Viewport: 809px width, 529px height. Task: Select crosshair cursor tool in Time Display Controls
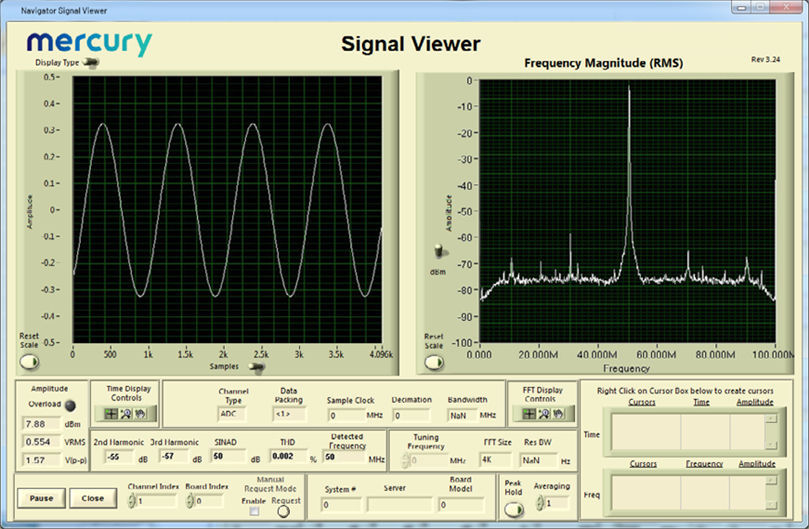(x=110, y=413)
